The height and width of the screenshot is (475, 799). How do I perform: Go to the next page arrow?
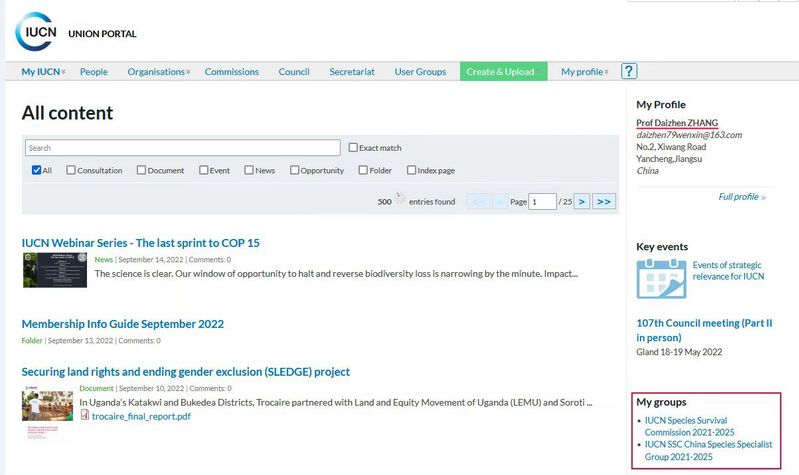pos(581,201)
